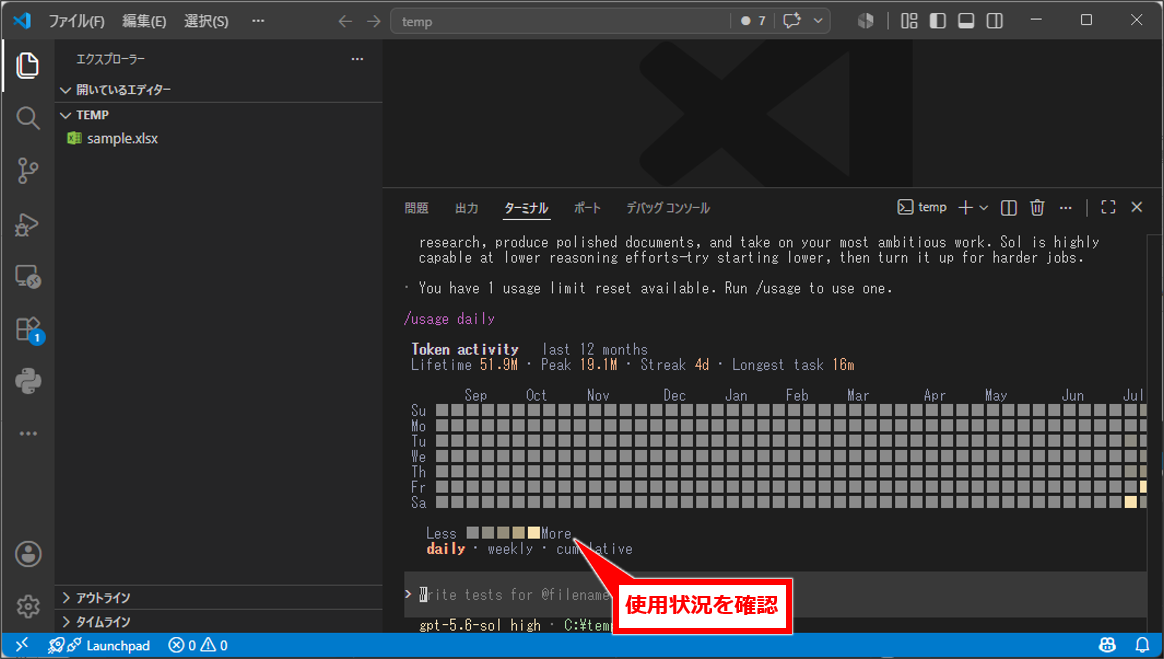Show additional views ellipsis in activity bar
This screenshot has width=1164, height=659.
point(27,433)
